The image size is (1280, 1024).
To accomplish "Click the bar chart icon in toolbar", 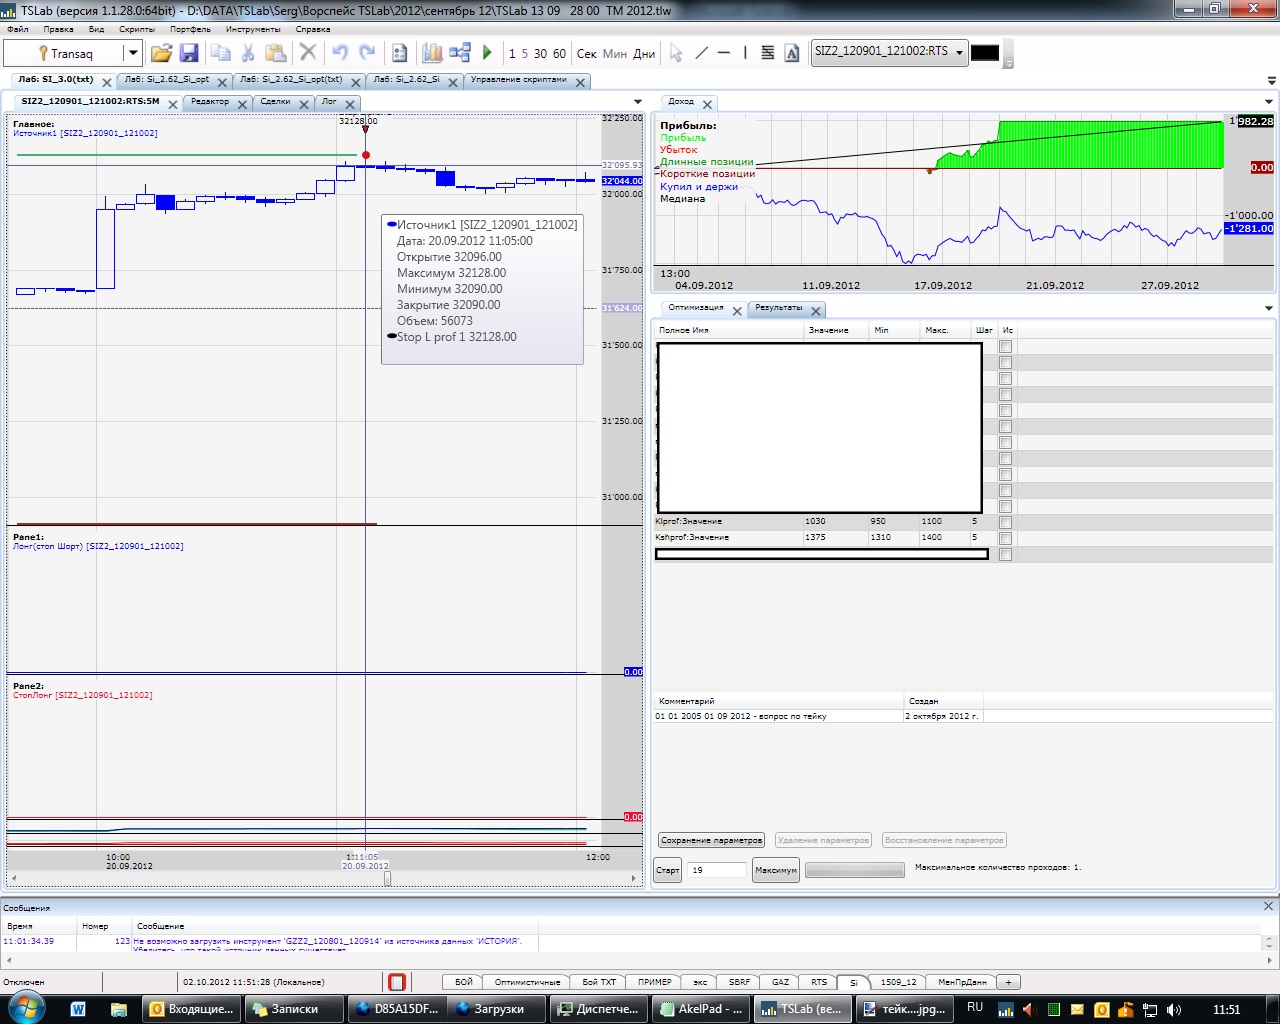I will click(x=432, y=53).
